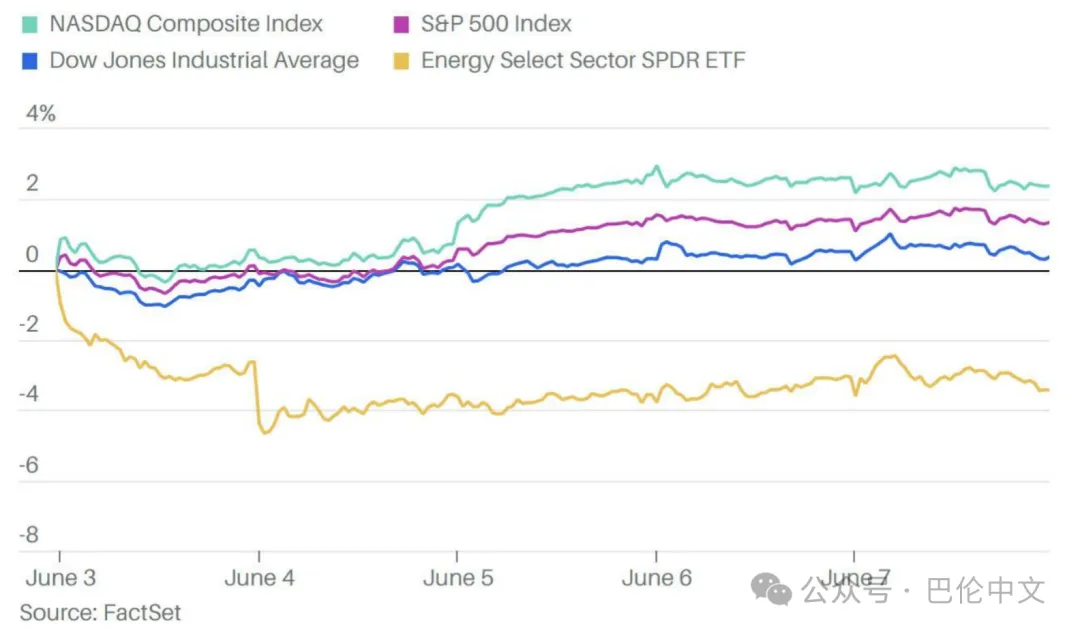Click the June 3 date label
Viewport: 1080px width, 634px height.
click(59, 579)
